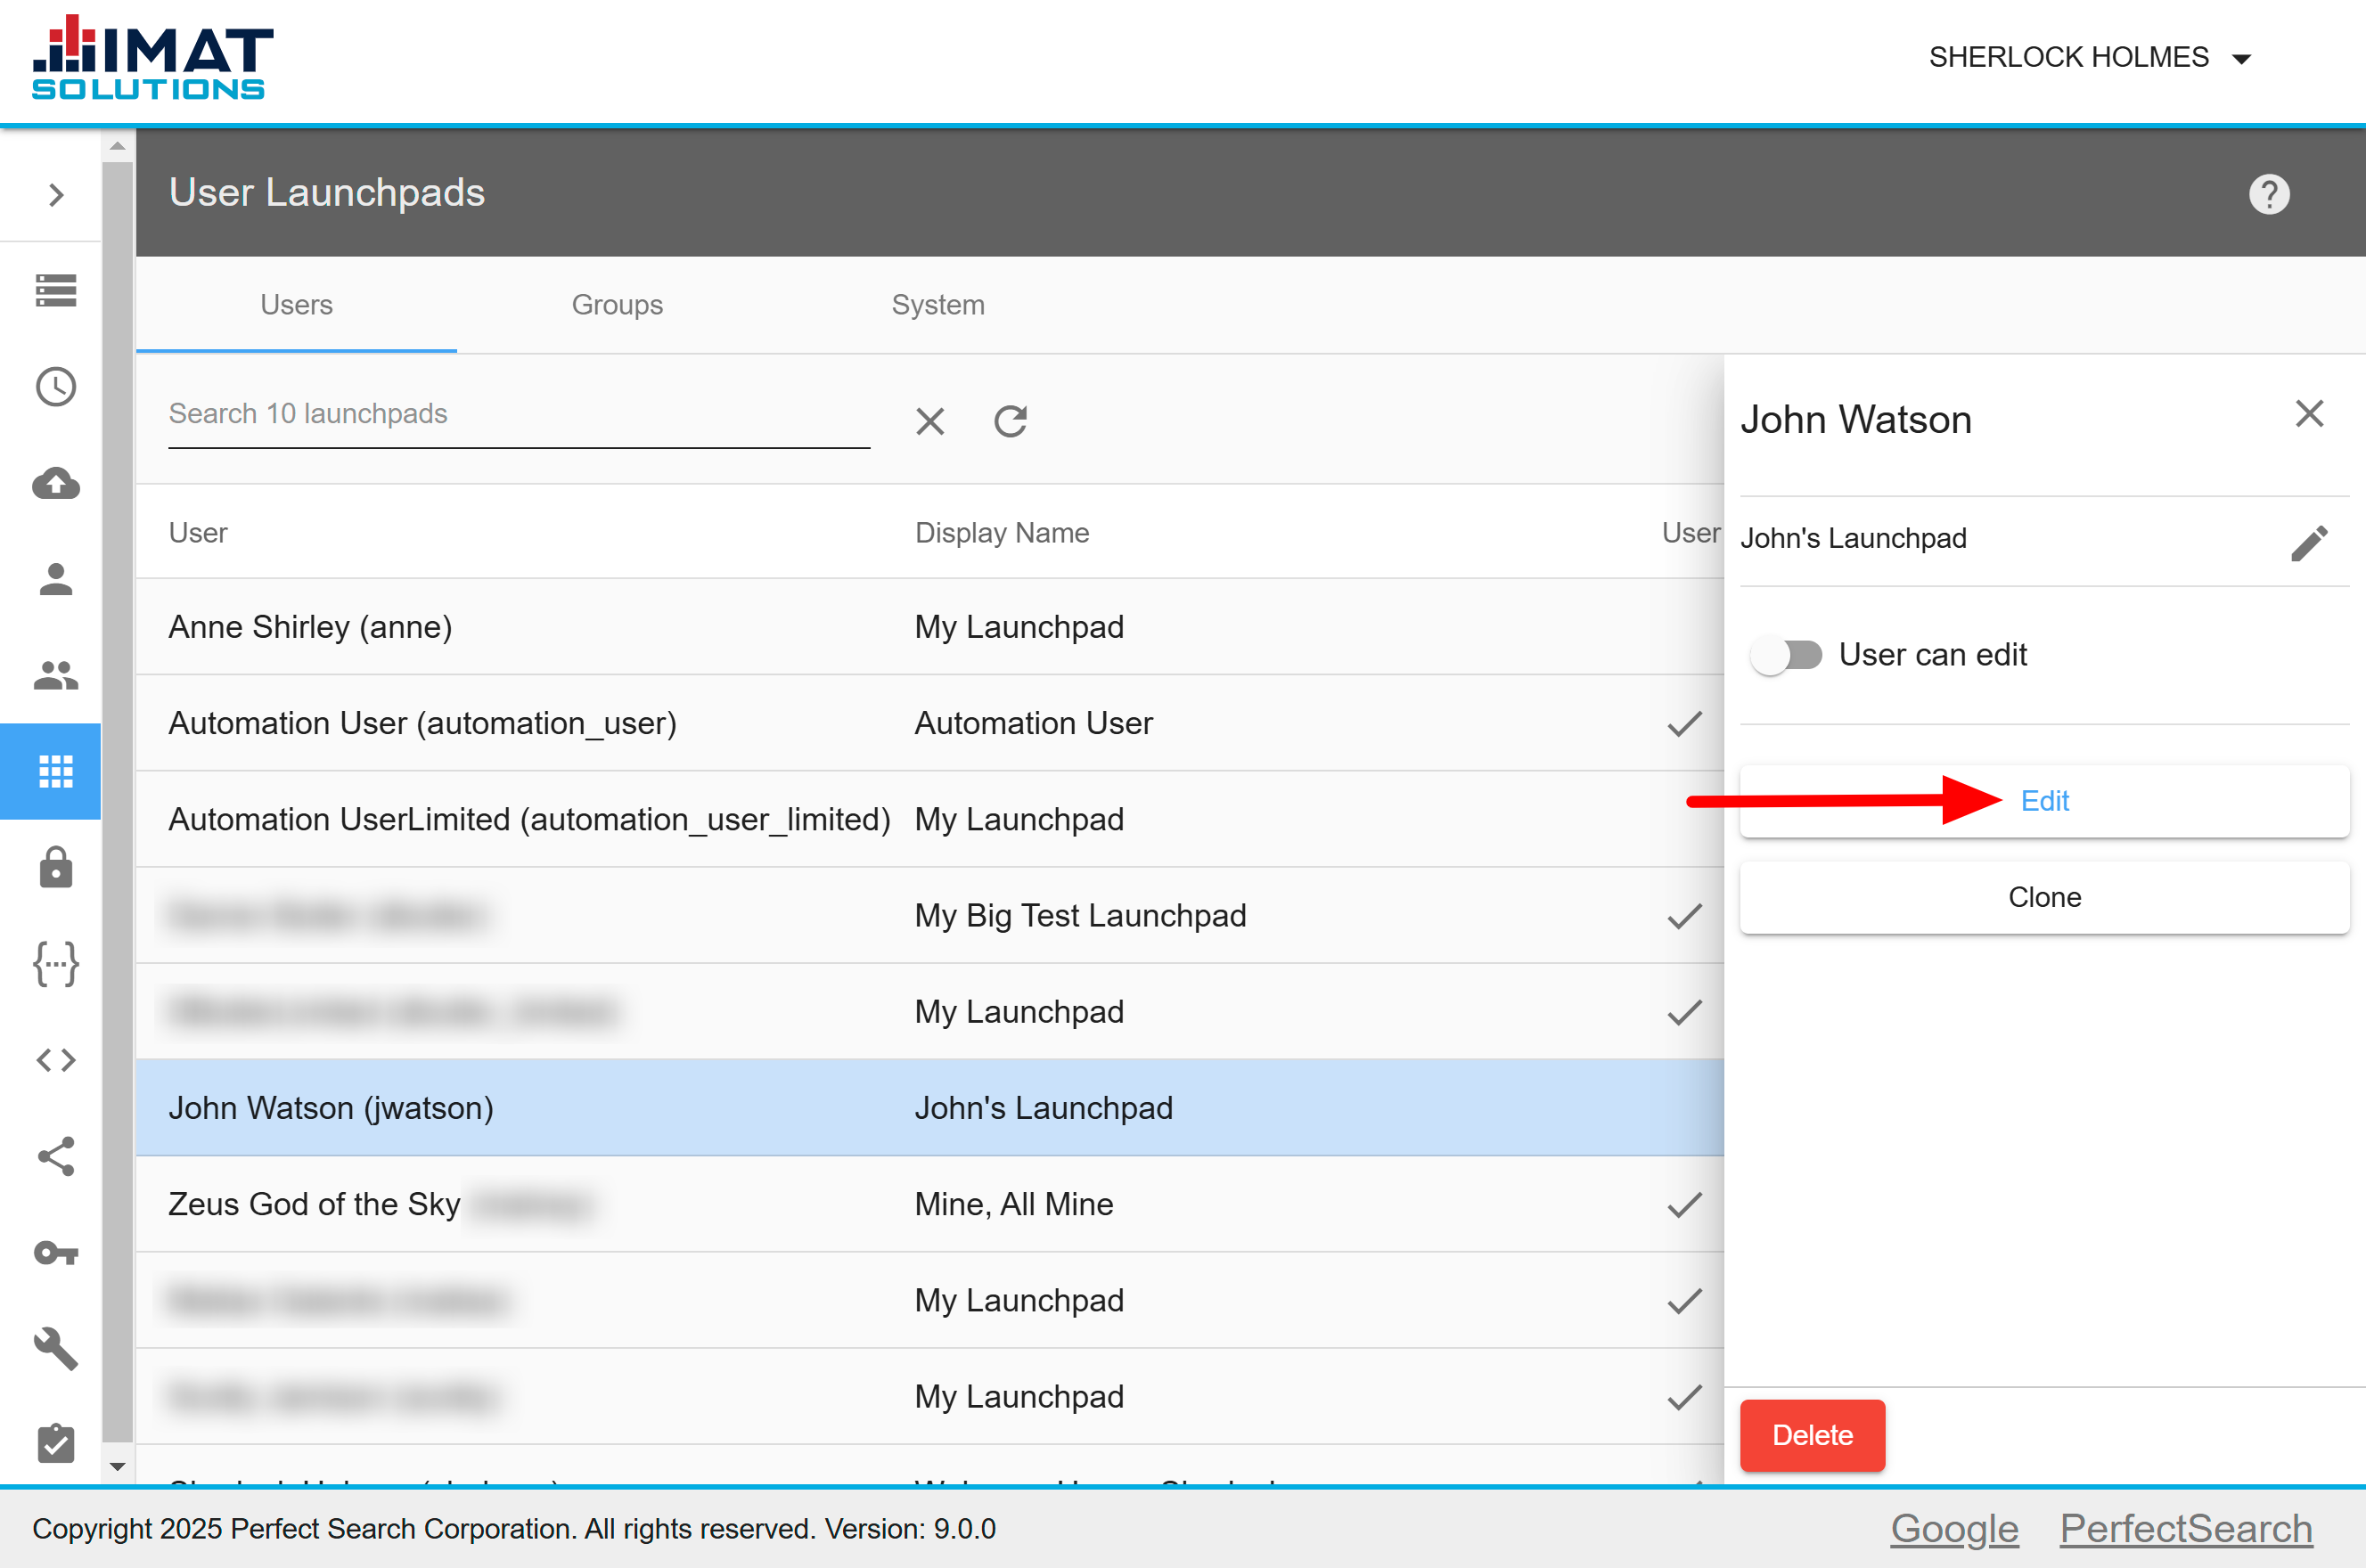This screenshot has width=2366, height=1568.
Task: Switch to the System tab
Action: [938, 305]
